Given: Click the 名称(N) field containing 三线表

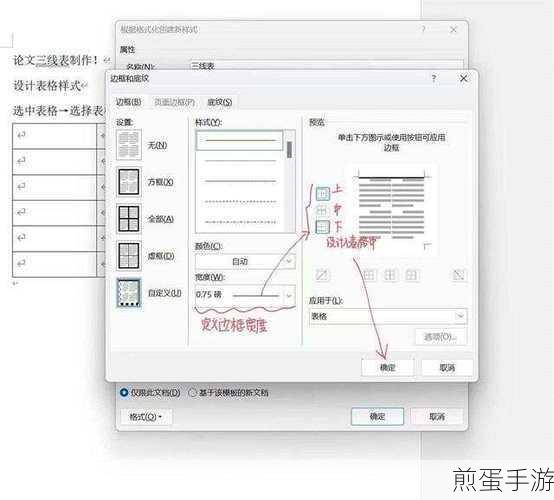Looking at the screenshot, I should pos(326,65).
